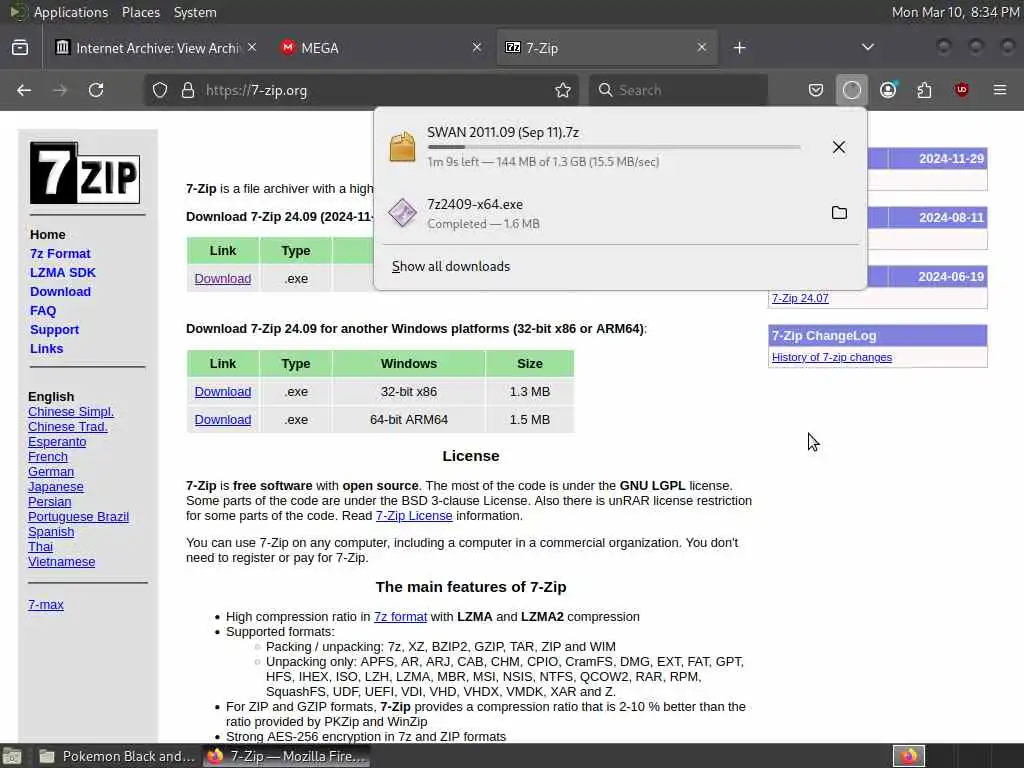The width and height of the screenshot is (1024, 768).
Task: Click Show all downloads
Action: 451,266
